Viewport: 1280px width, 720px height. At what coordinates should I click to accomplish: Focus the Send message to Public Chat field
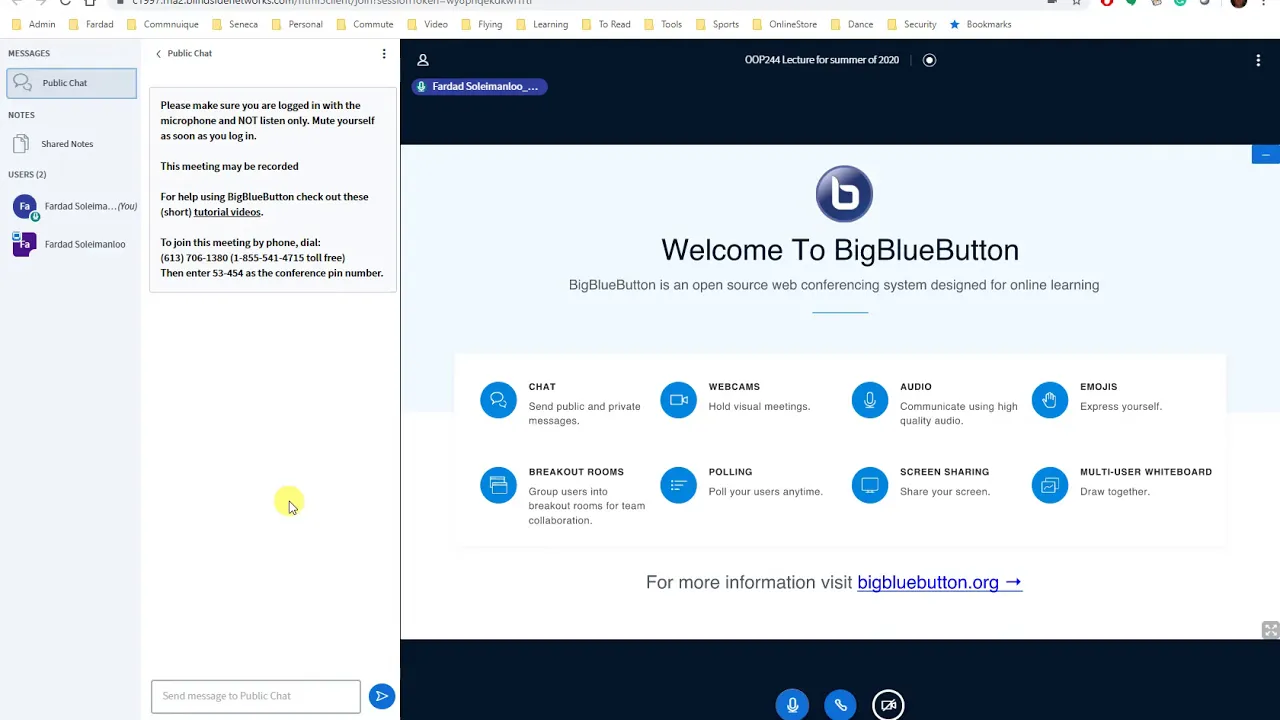[256, 696]
